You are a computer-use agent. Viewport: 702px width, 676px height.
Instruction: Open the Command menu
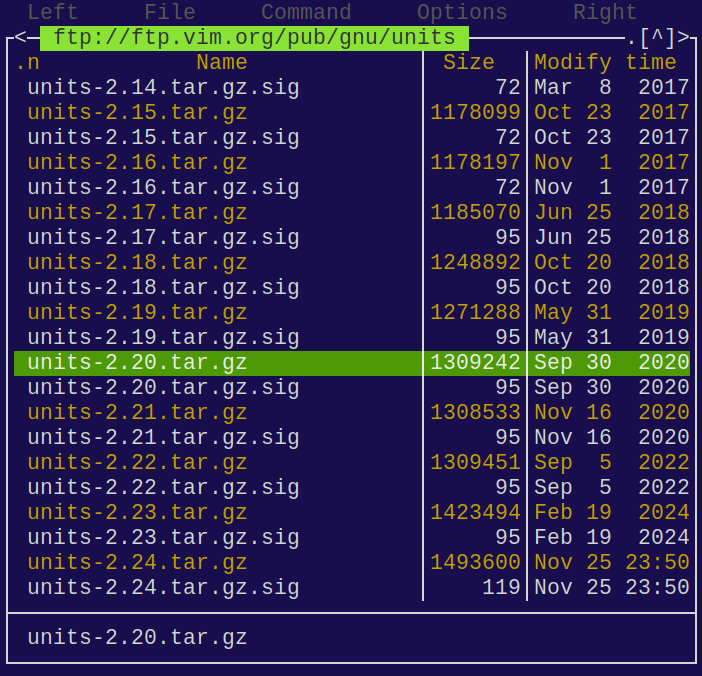[x=306, y=13]
